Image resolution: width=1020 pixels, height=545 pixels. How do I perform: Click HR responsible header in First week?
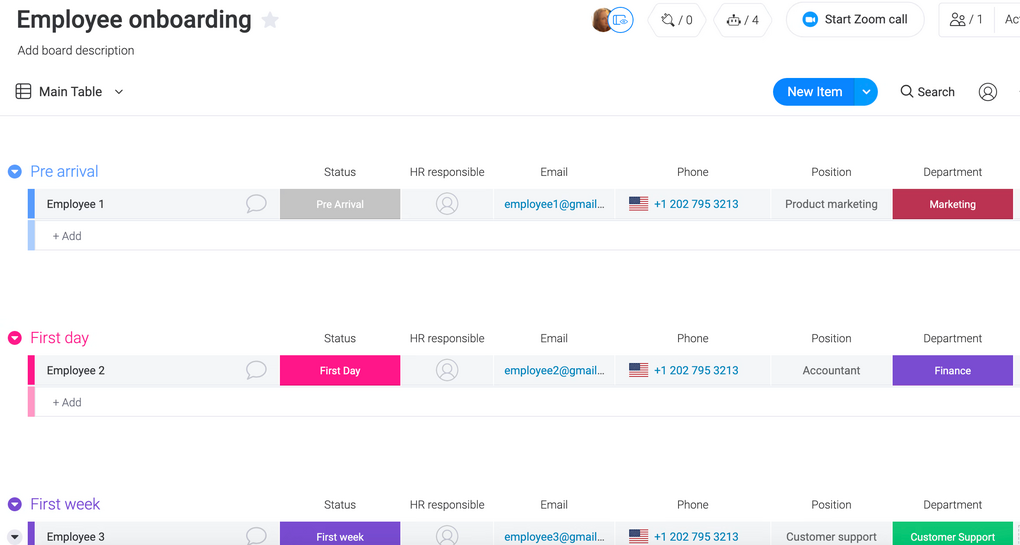[x=447, y=505]
